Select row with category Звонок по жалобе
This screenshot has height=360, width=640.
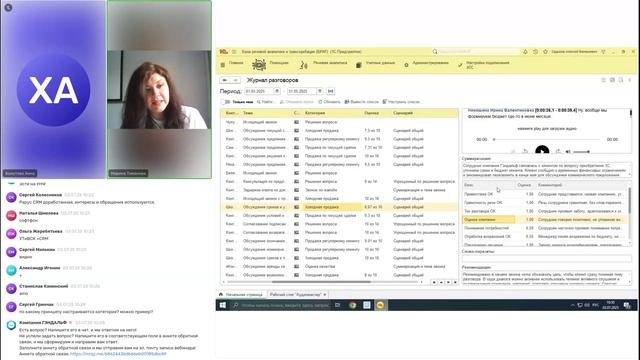point(340,190)
